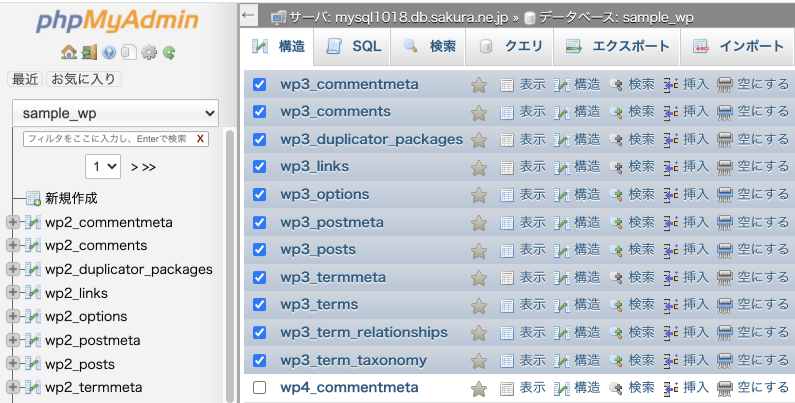Expand wp2_commentmeta tree node
The height and width of the screenshot is (403, 795).
pos(13,222)
